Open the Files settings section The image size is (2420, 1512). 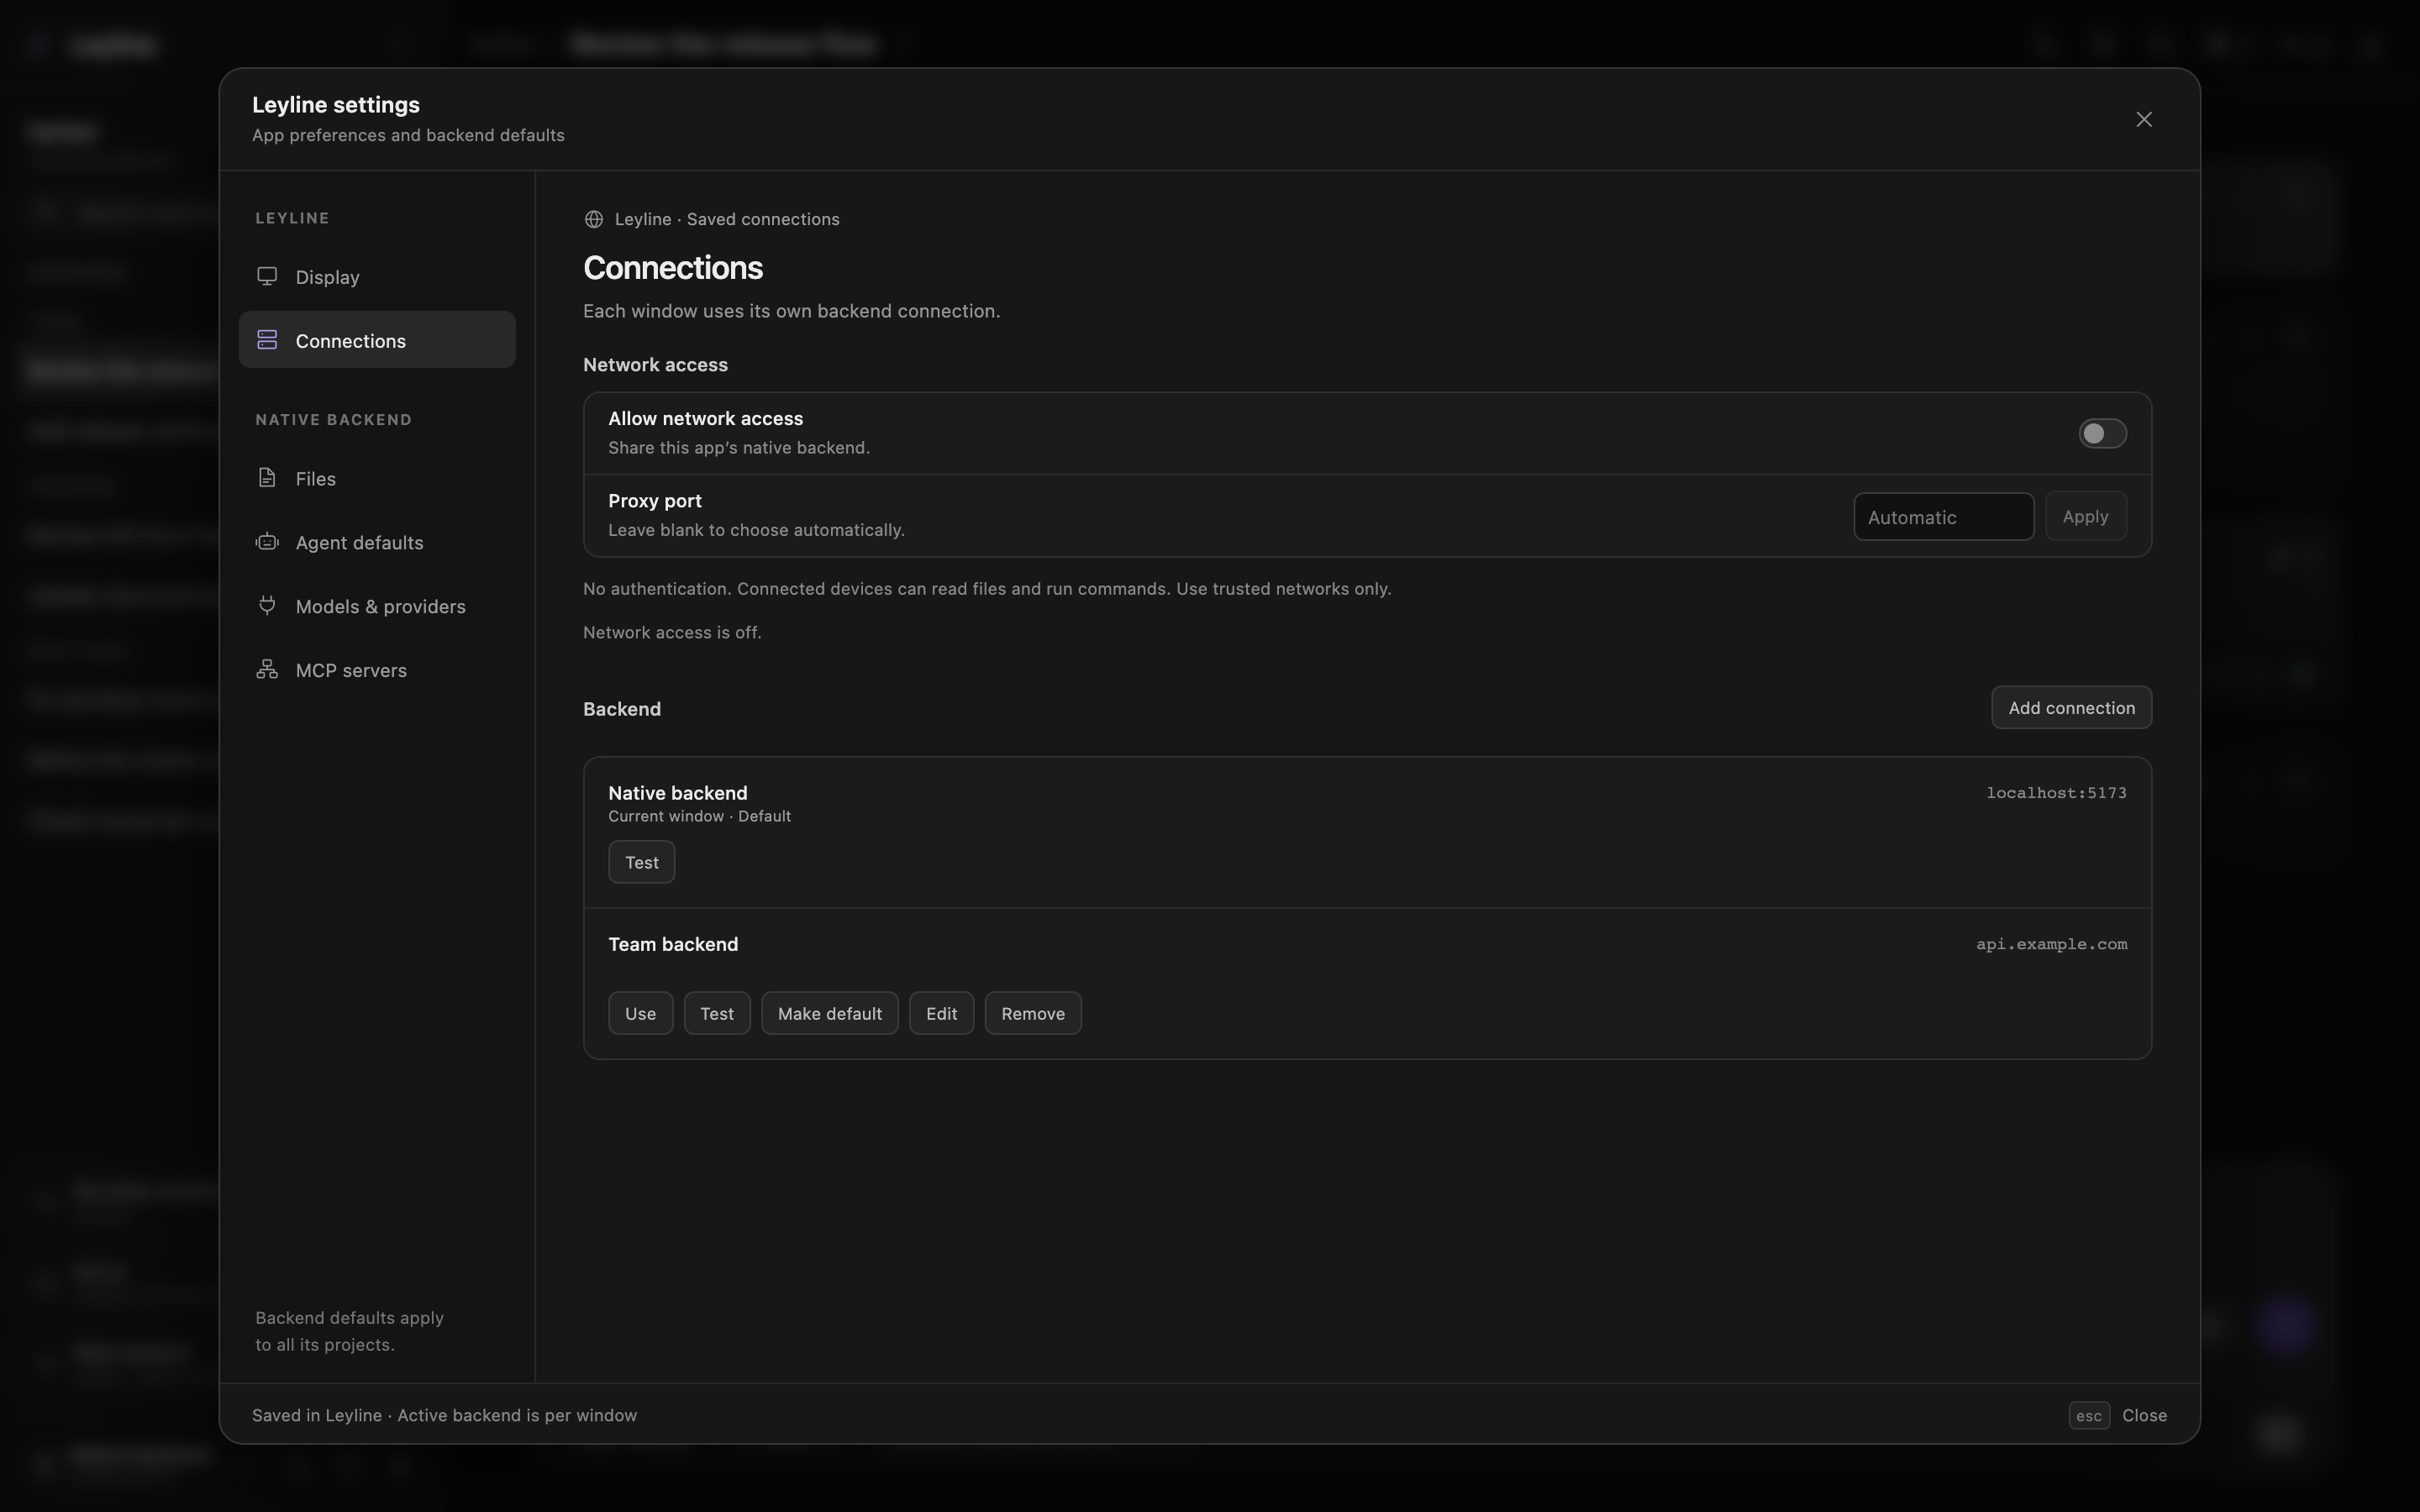[x=377, y=478]
